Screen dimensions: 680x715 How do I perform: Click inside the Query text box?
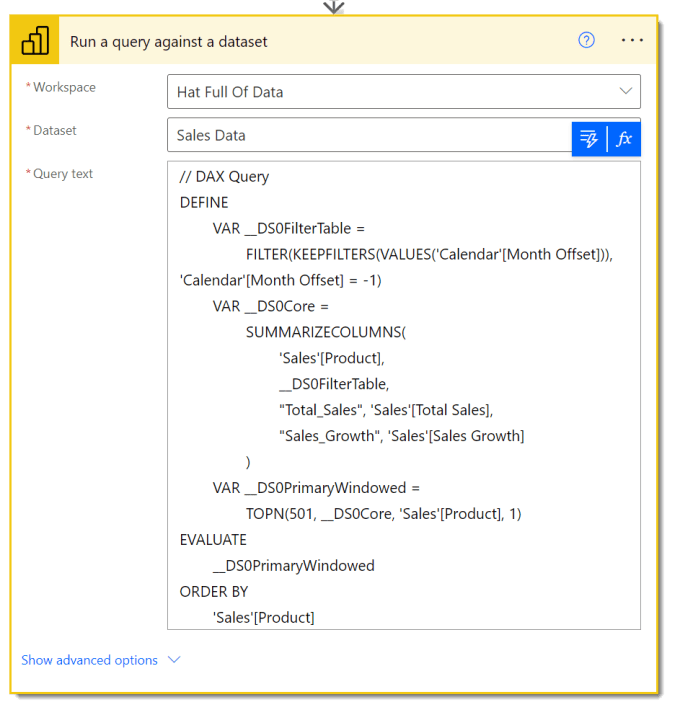click(x=404, y=395)
